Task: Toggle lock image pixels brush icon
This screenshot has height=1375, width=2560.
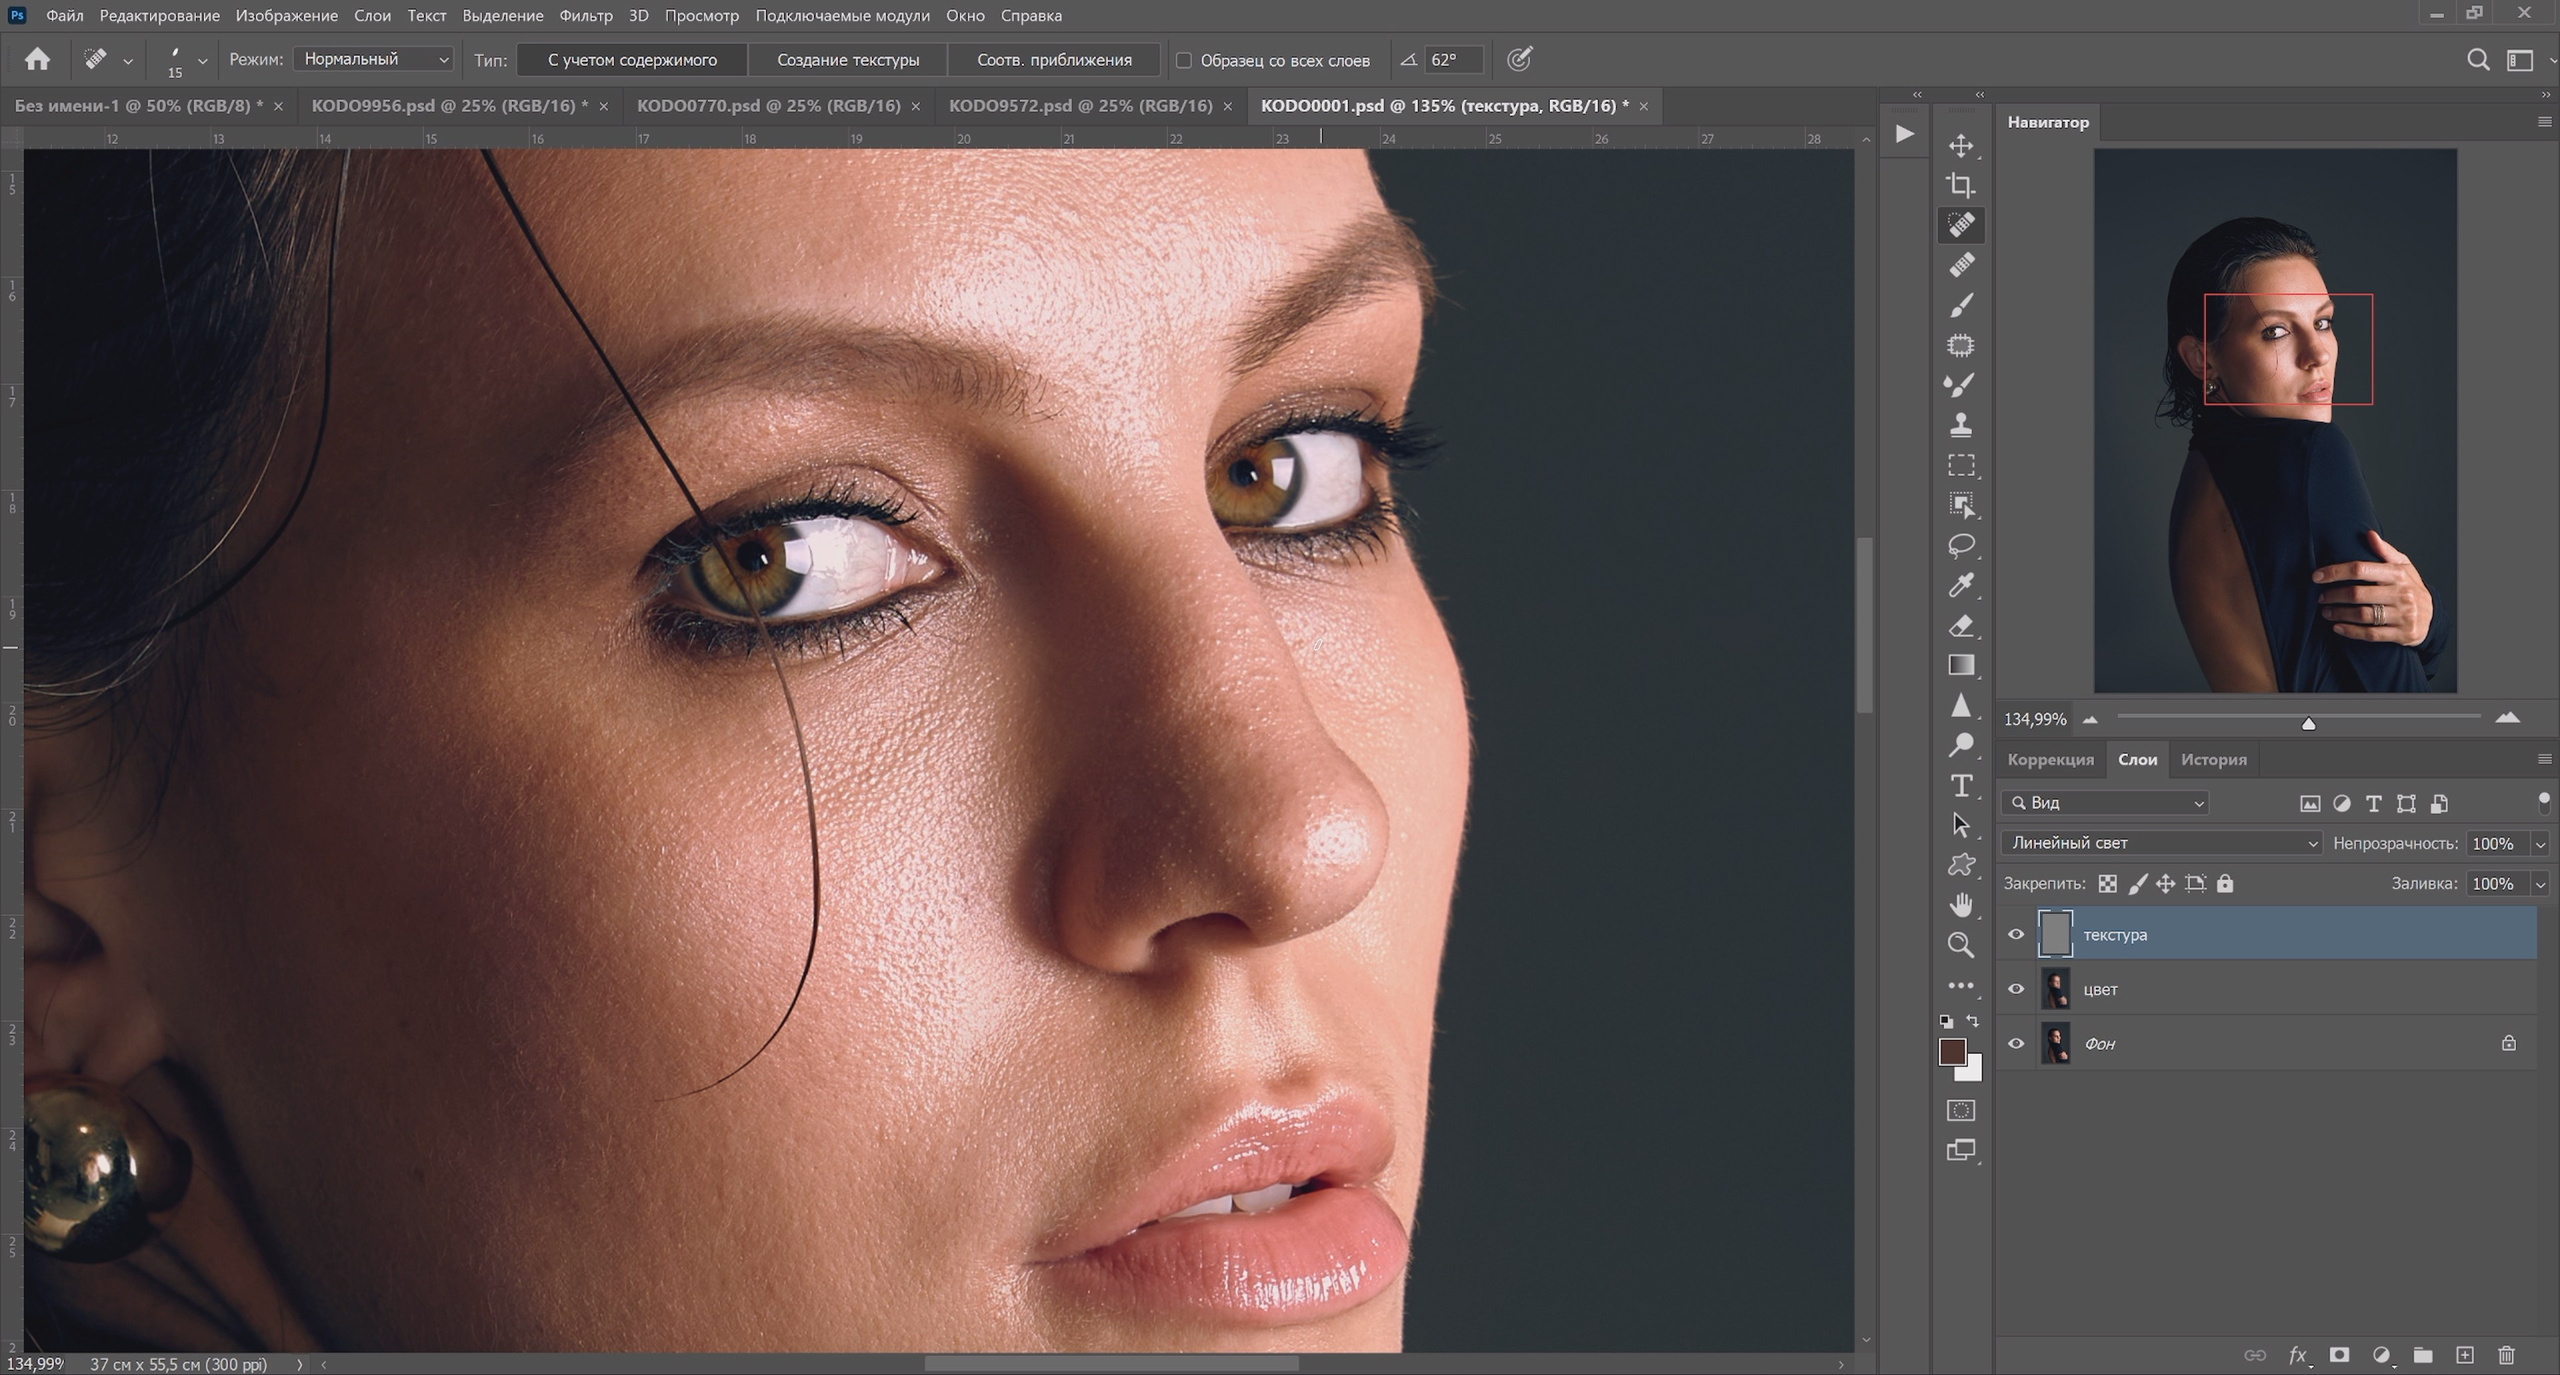Action: 2137,883
